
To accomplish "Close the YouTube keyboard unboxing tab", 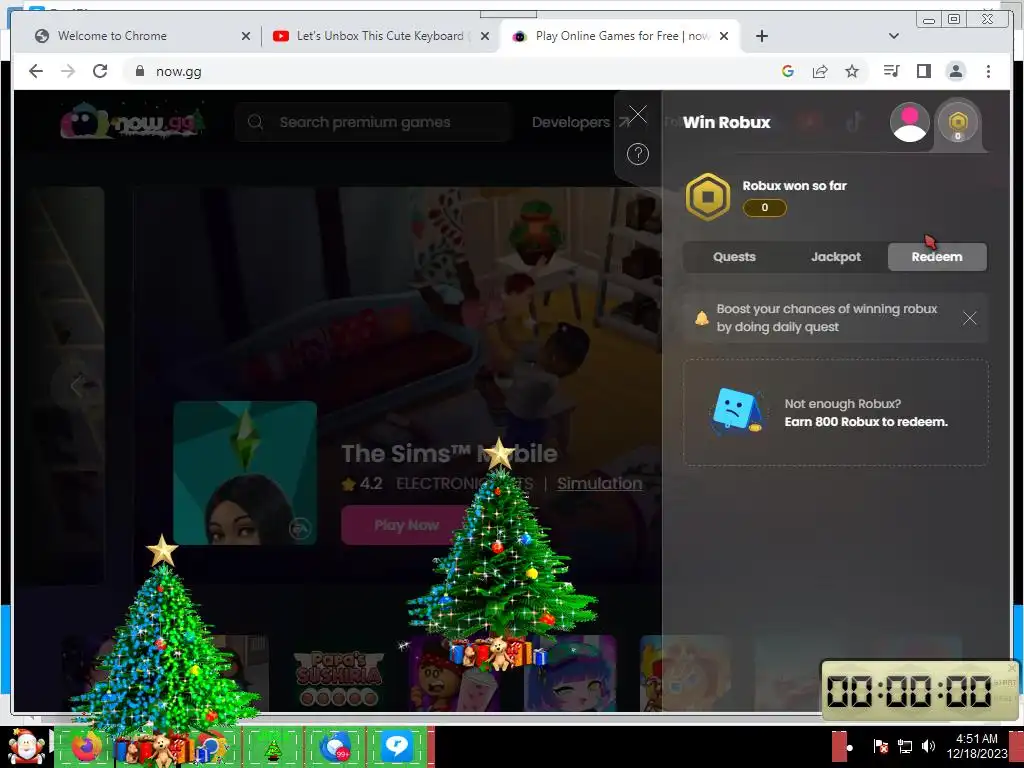I will click(485, 36).
